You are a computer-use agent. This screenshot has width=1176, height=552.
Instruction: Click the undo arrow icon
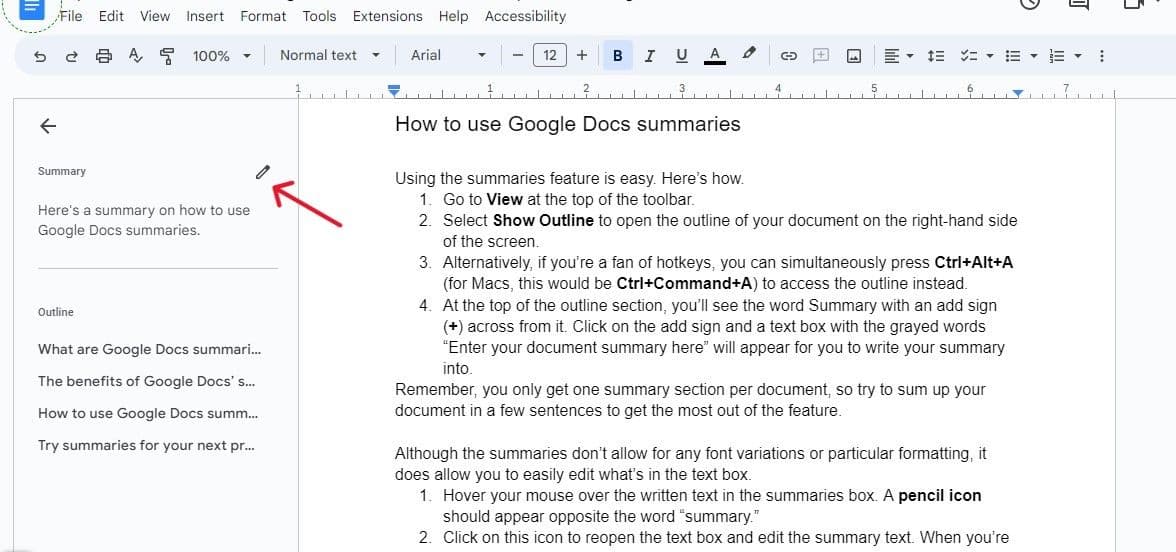pyautogui.click(x=40, y=56)
